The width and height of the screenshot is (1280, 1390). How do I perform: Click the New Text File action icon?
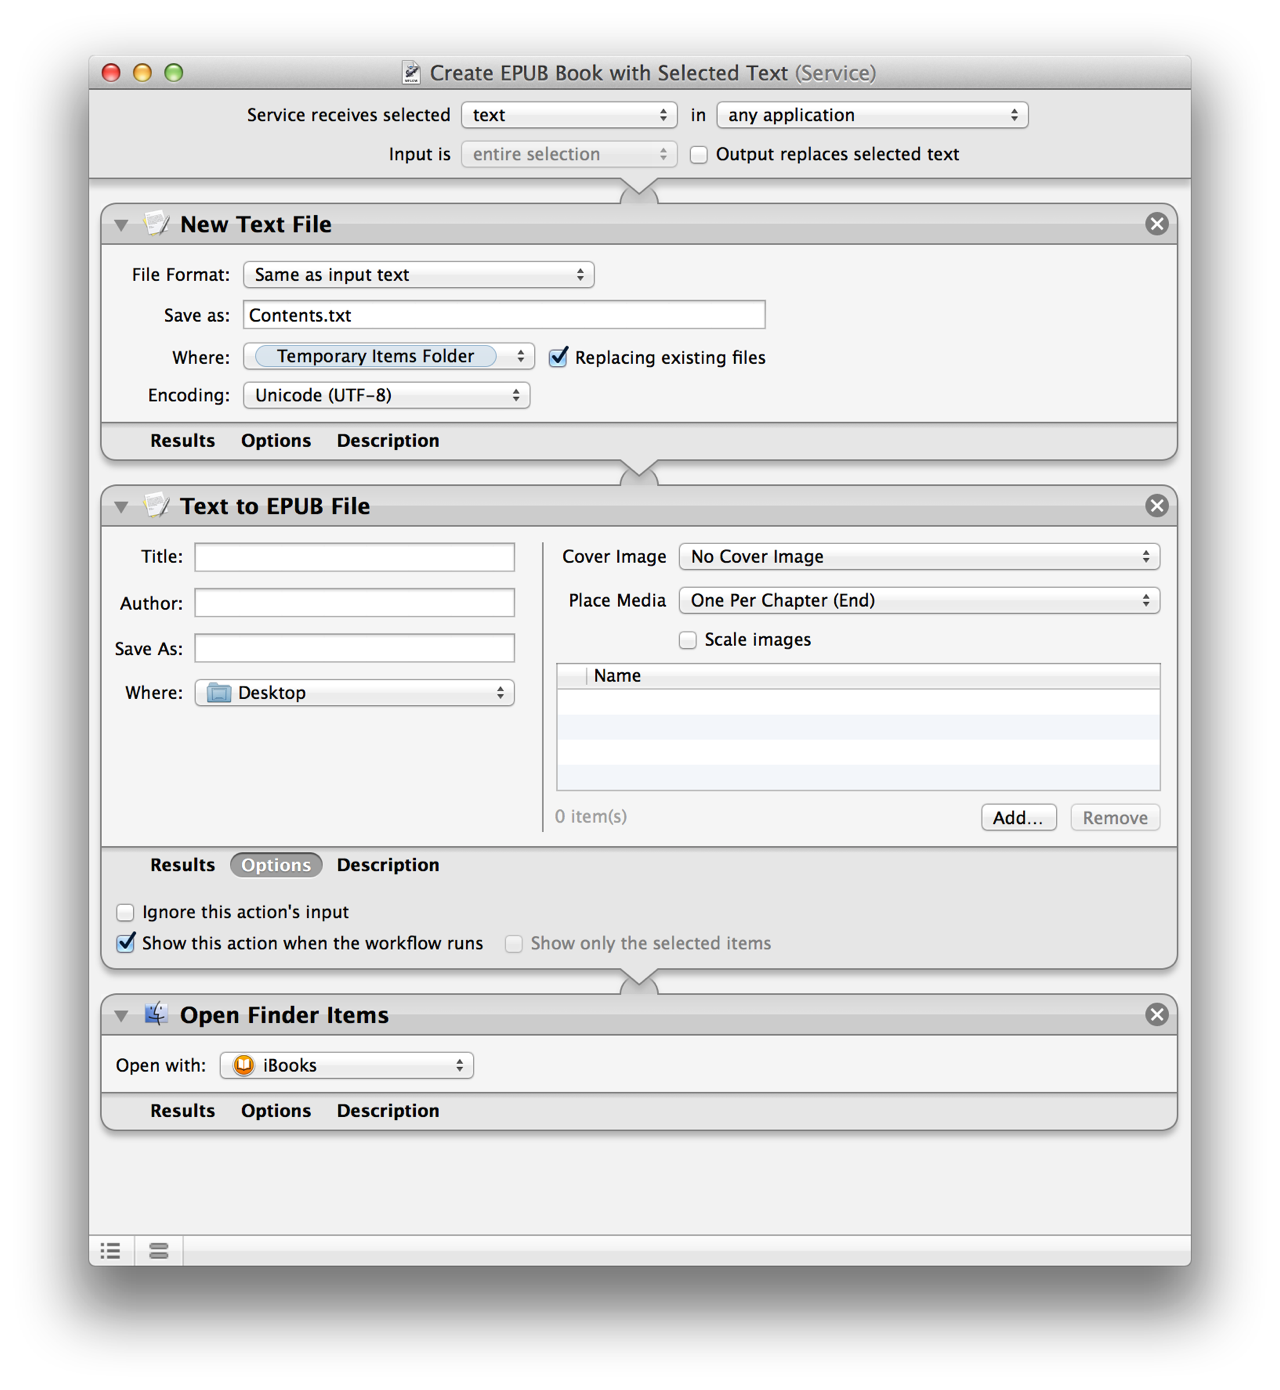pyautogui.click(x=156, y=223)
